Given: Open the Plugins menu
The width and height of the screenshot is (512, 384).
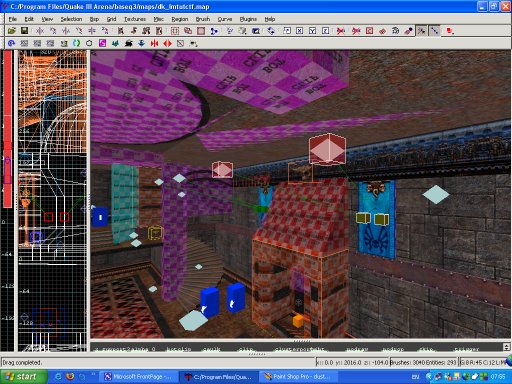Looking at the screenshot, I should [248, 19].
